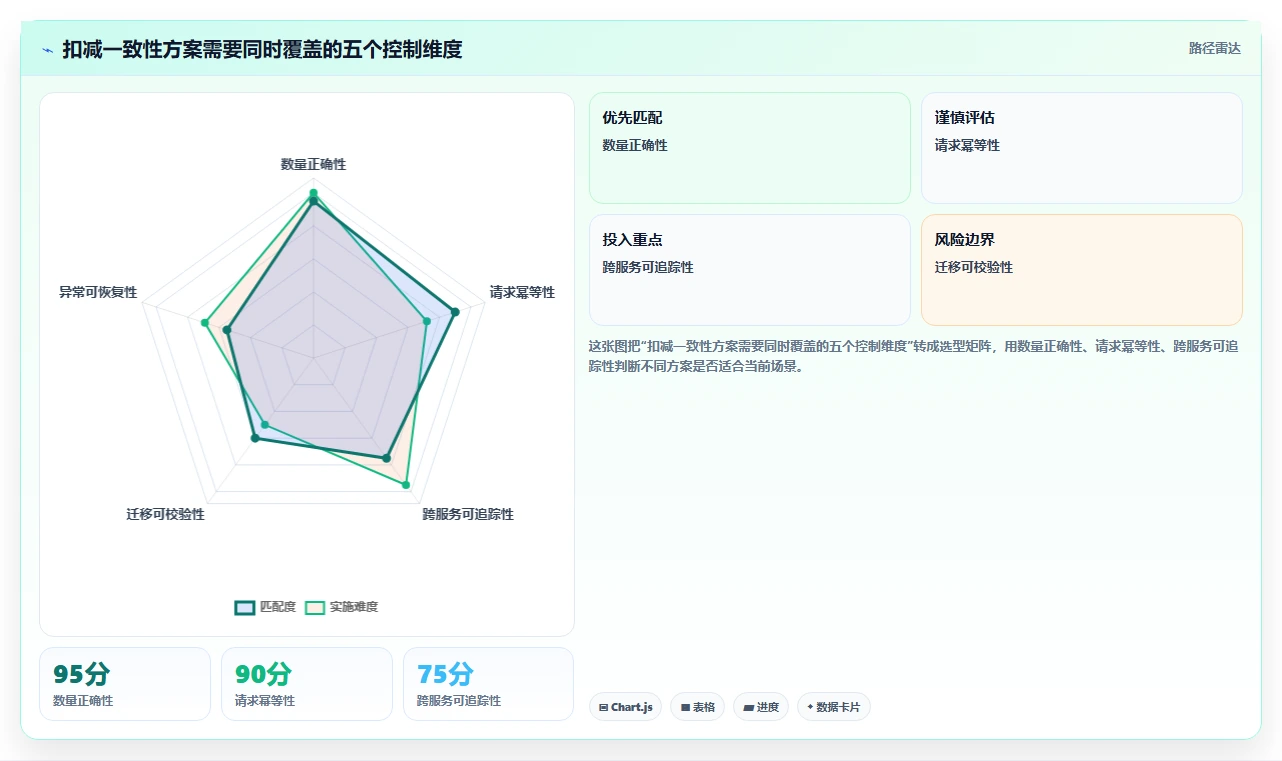Click the 匹配度 data point on 迁移可校验性 axis
This screenshot has height=761, width=1282.
tap(254, 438)
